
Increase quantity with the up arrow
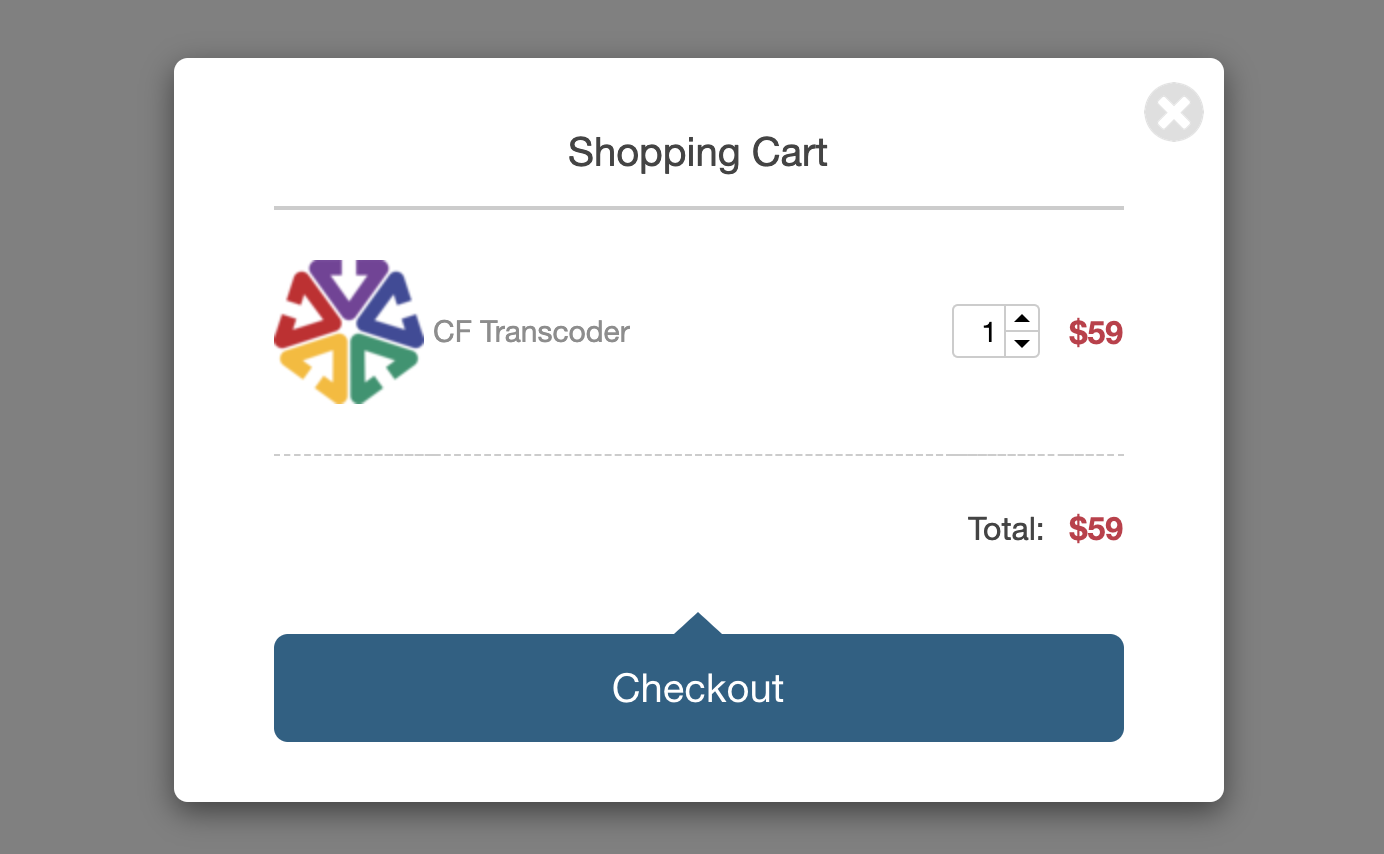click(x=1021, y=319)
